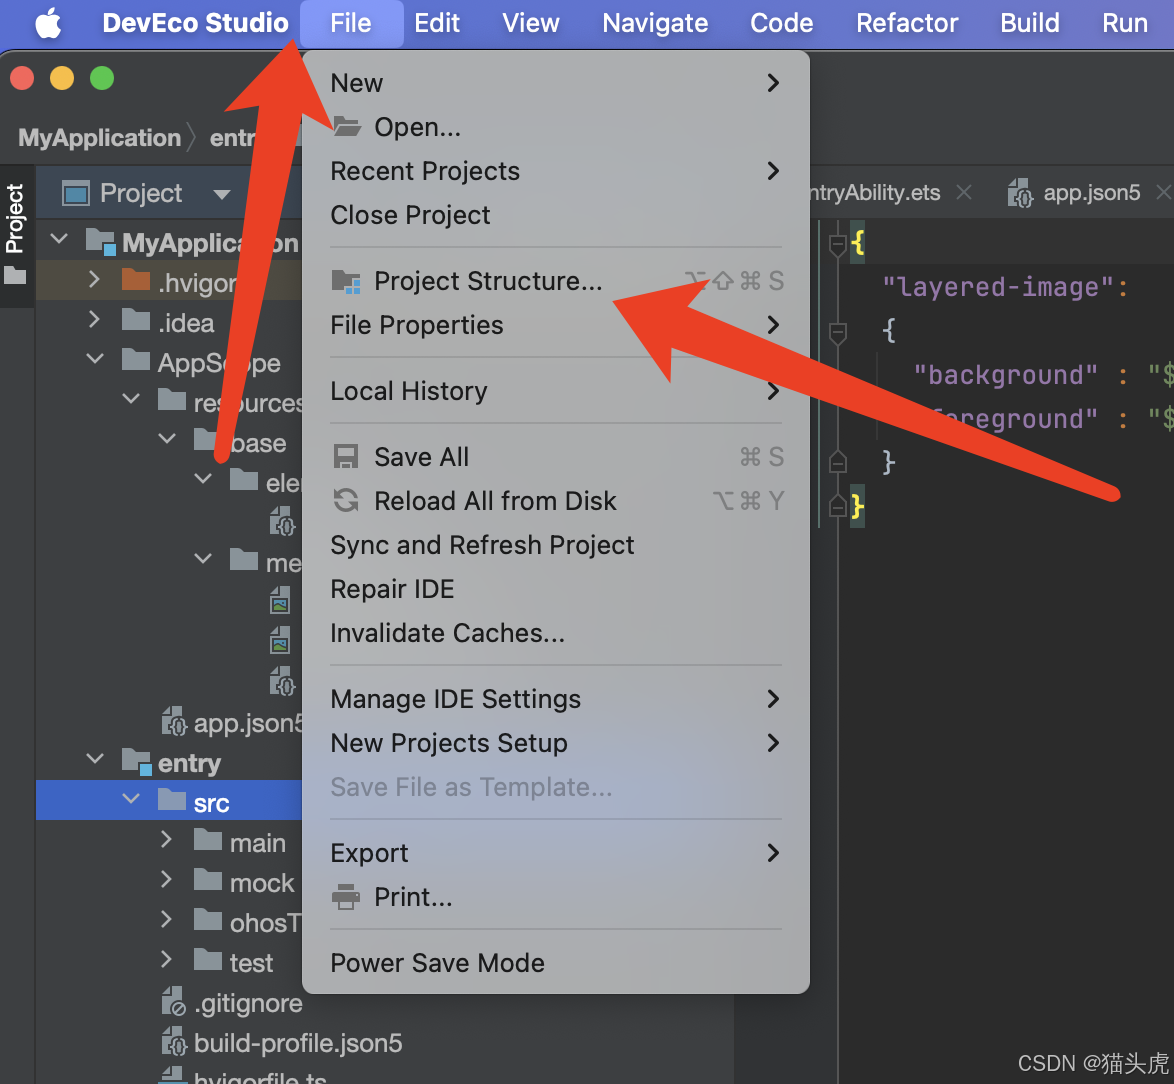Collapse the MyApplication root node

pyautogui.click(x=59, y=240)
